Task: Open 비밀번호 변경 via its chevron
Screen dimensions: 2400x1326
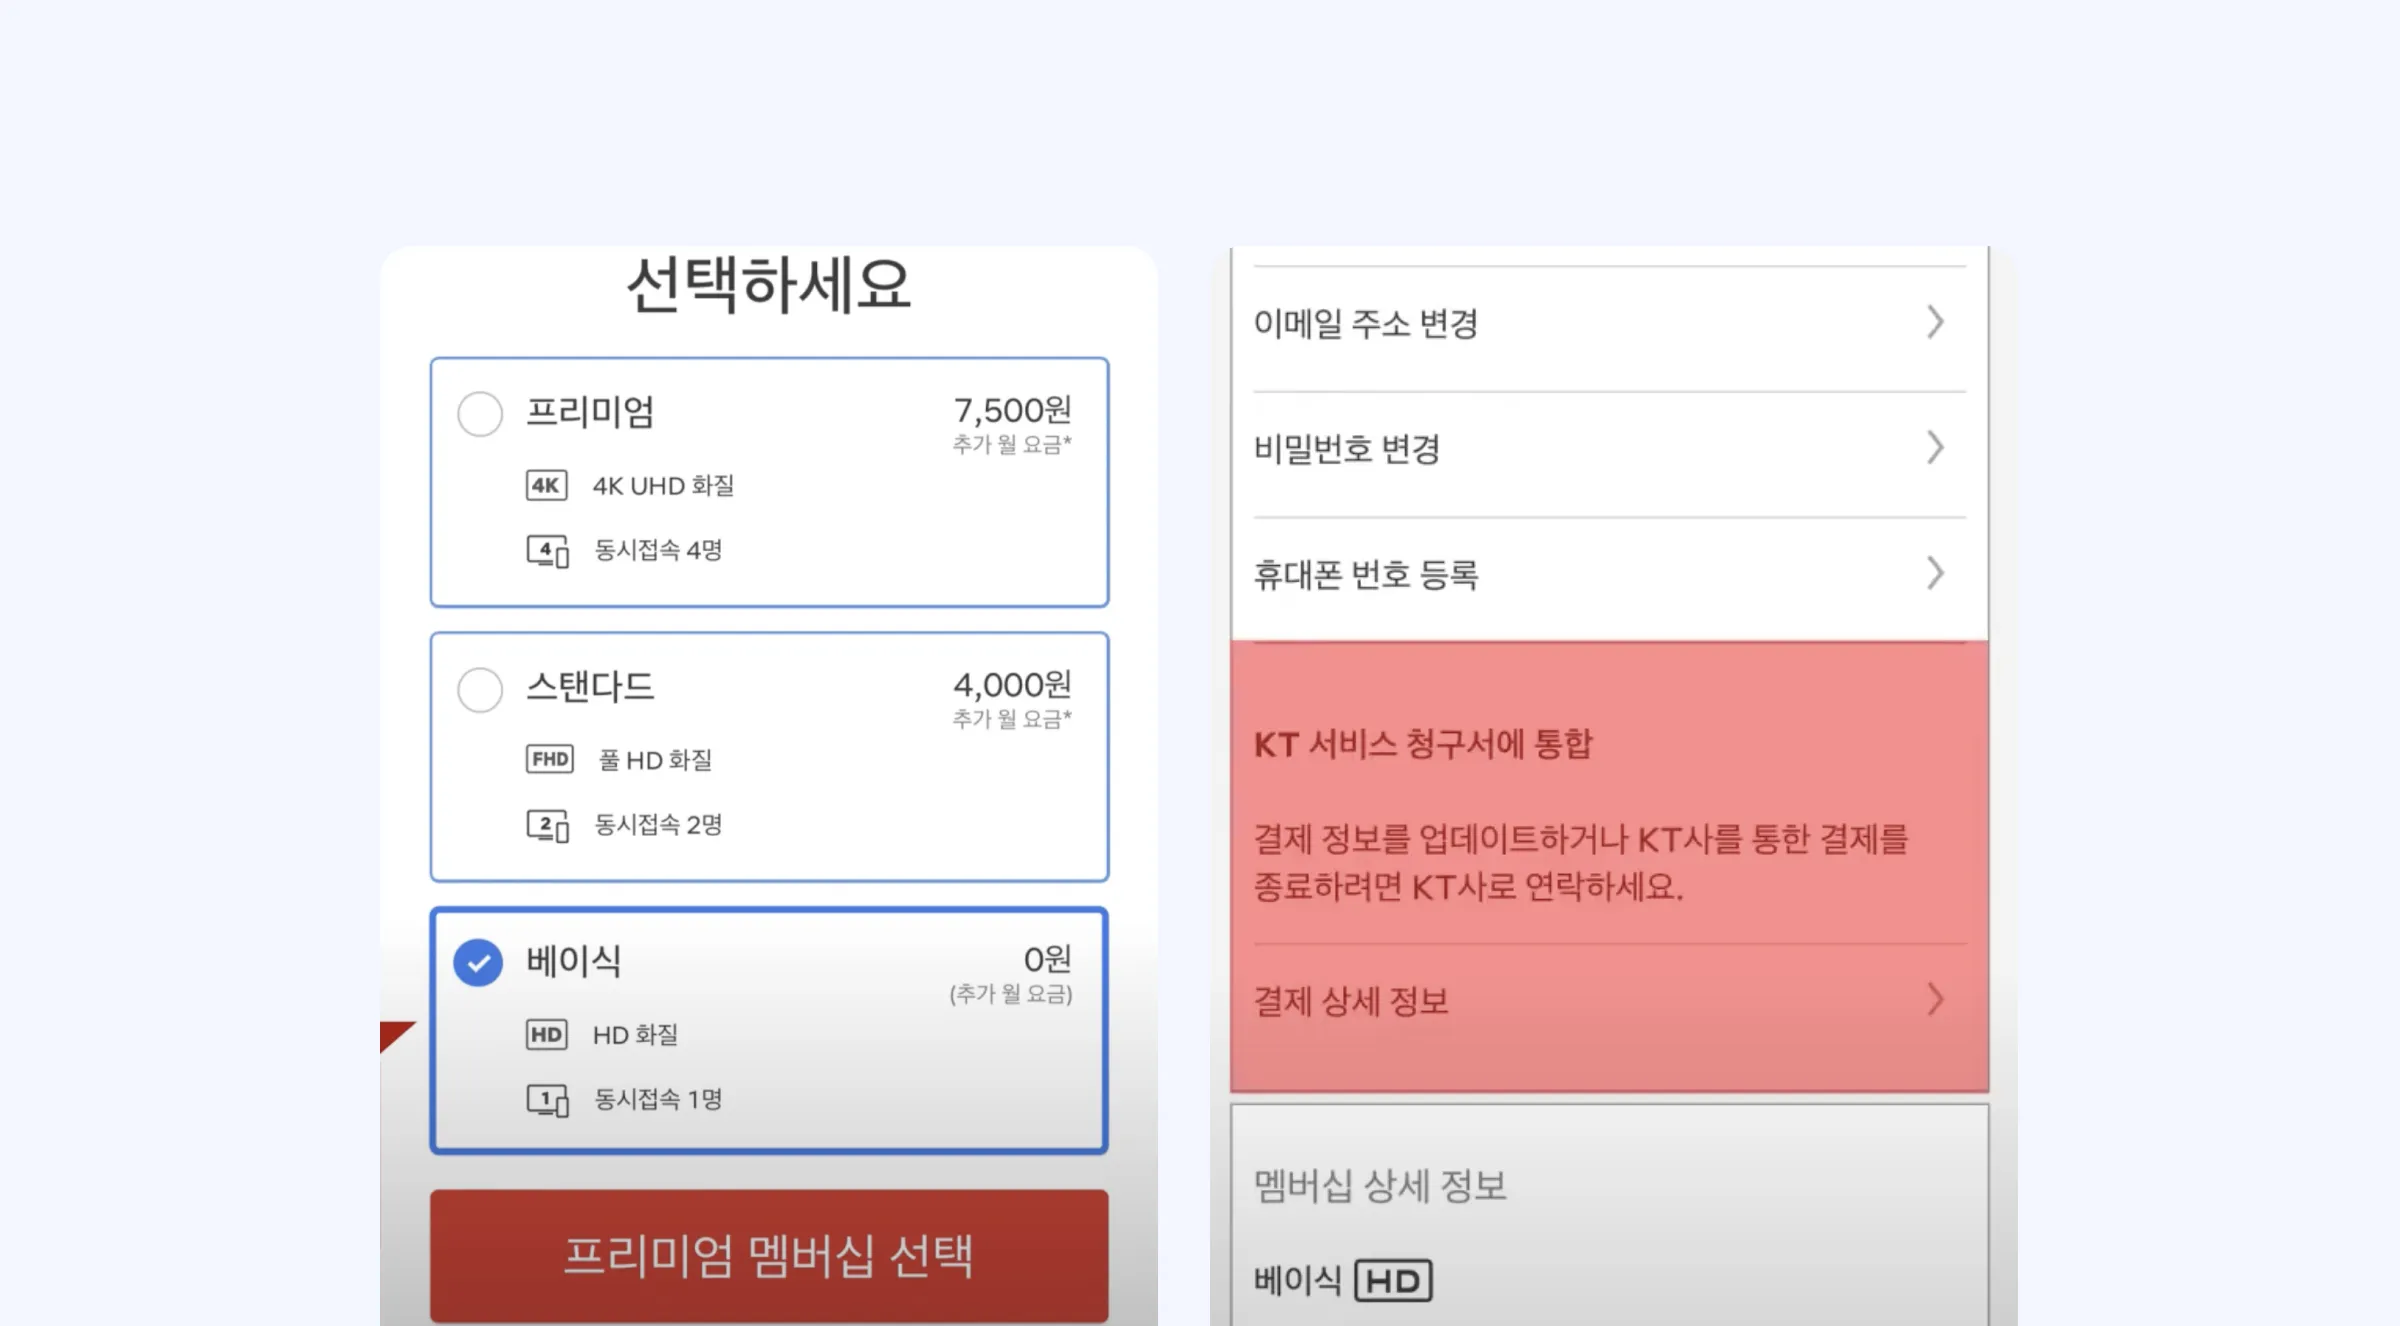Action: [x=1936, y=447]
